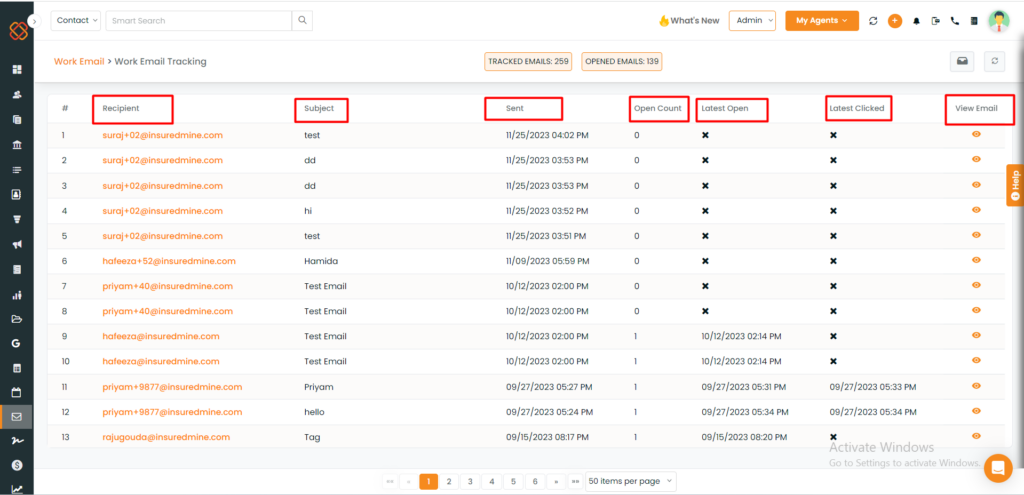Open the calendar icon in sidebar

pos(17,393)
